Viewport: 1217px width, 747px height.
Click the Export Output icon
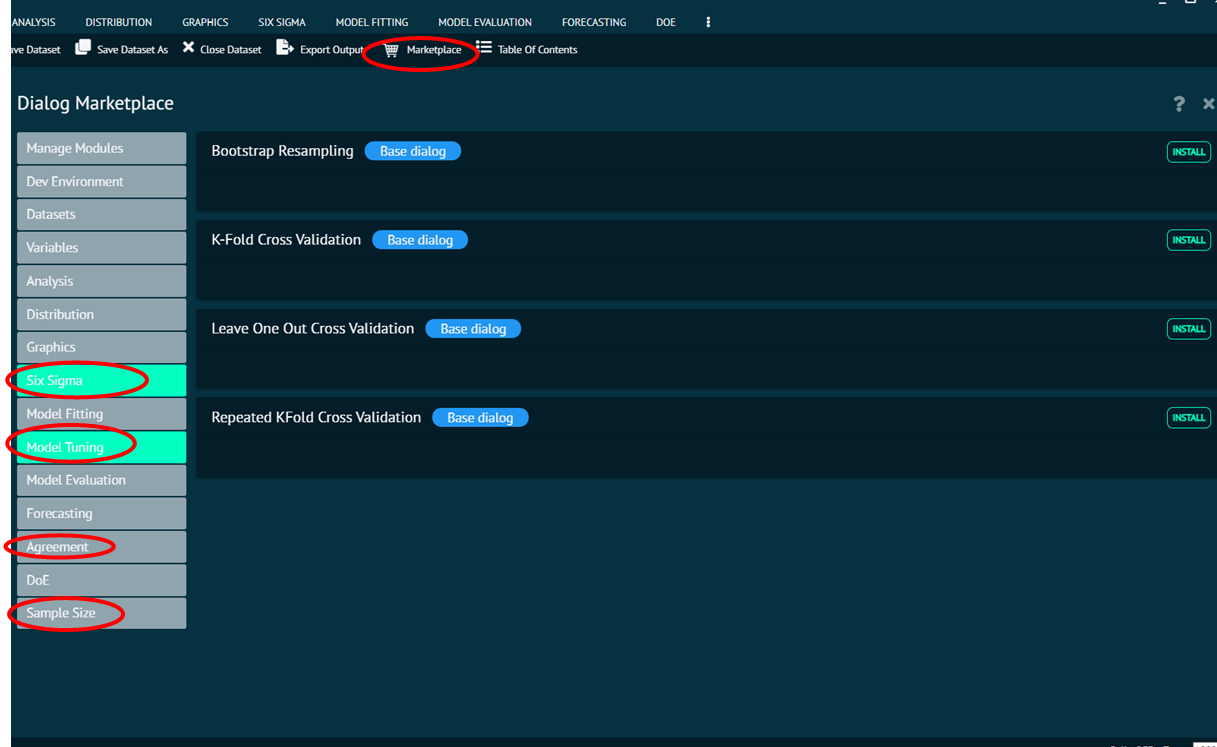coord(284,48)
